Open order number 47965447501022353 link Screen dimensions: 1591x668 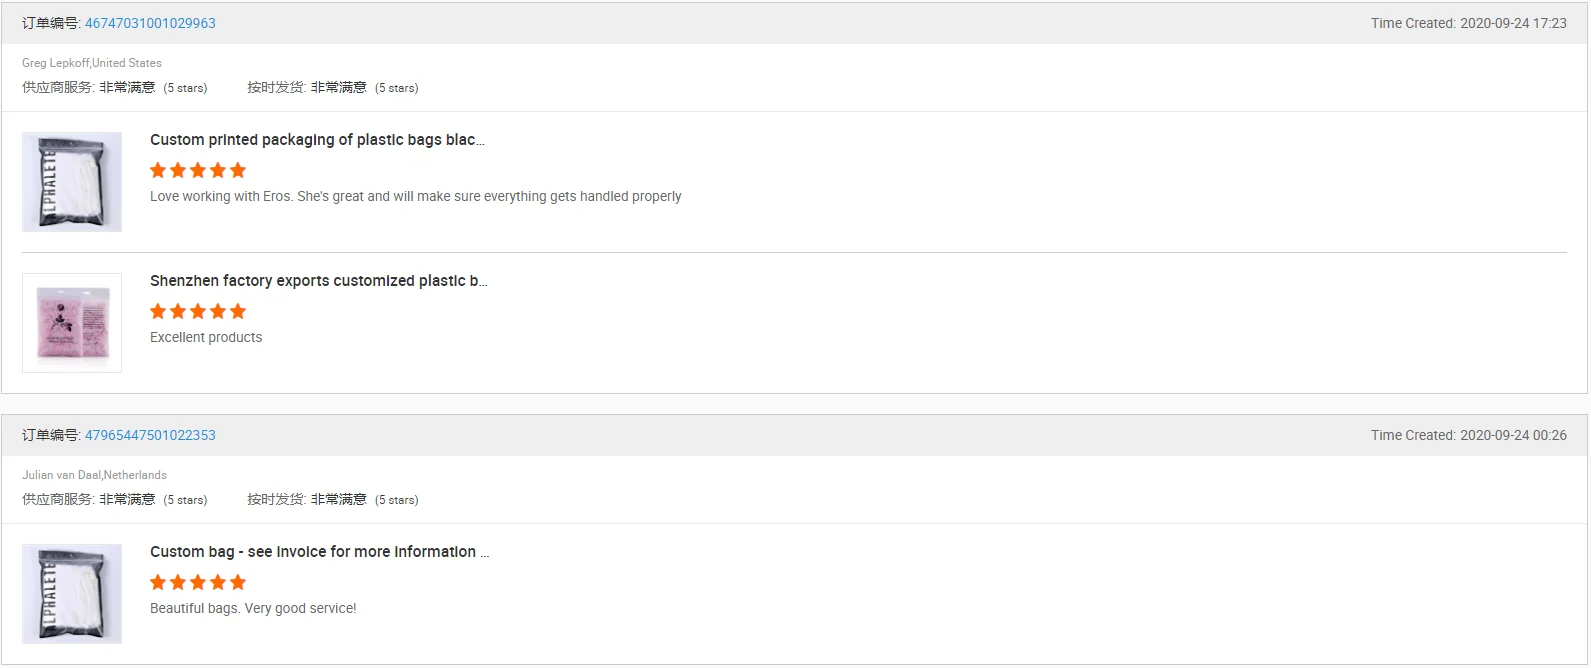150,435
